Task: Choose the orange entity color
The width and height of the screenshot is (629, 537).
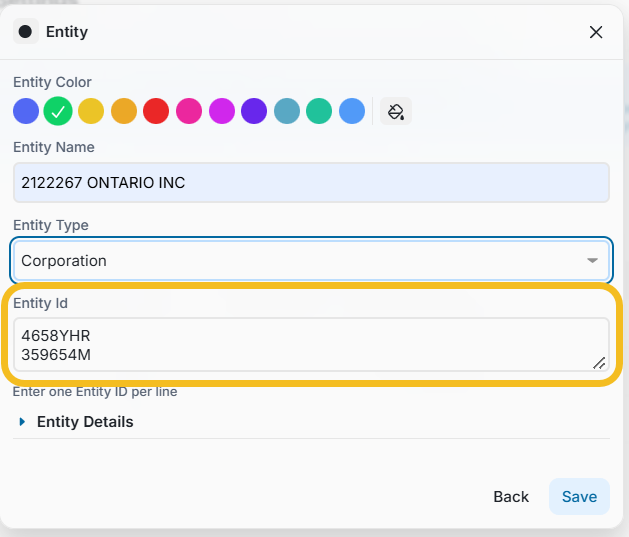Action: click(124, 111)
